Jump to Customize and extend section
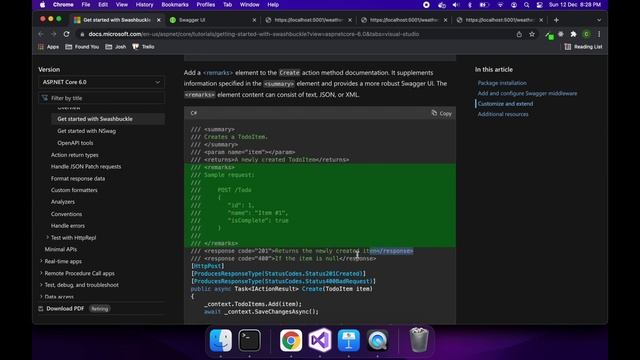640x360 pixels. tap(505, 104)
